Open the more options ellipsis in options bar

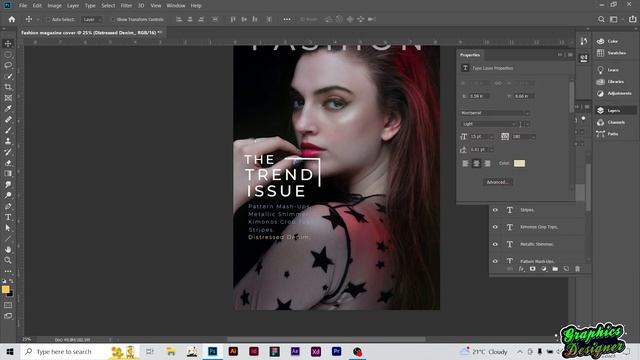287,19
